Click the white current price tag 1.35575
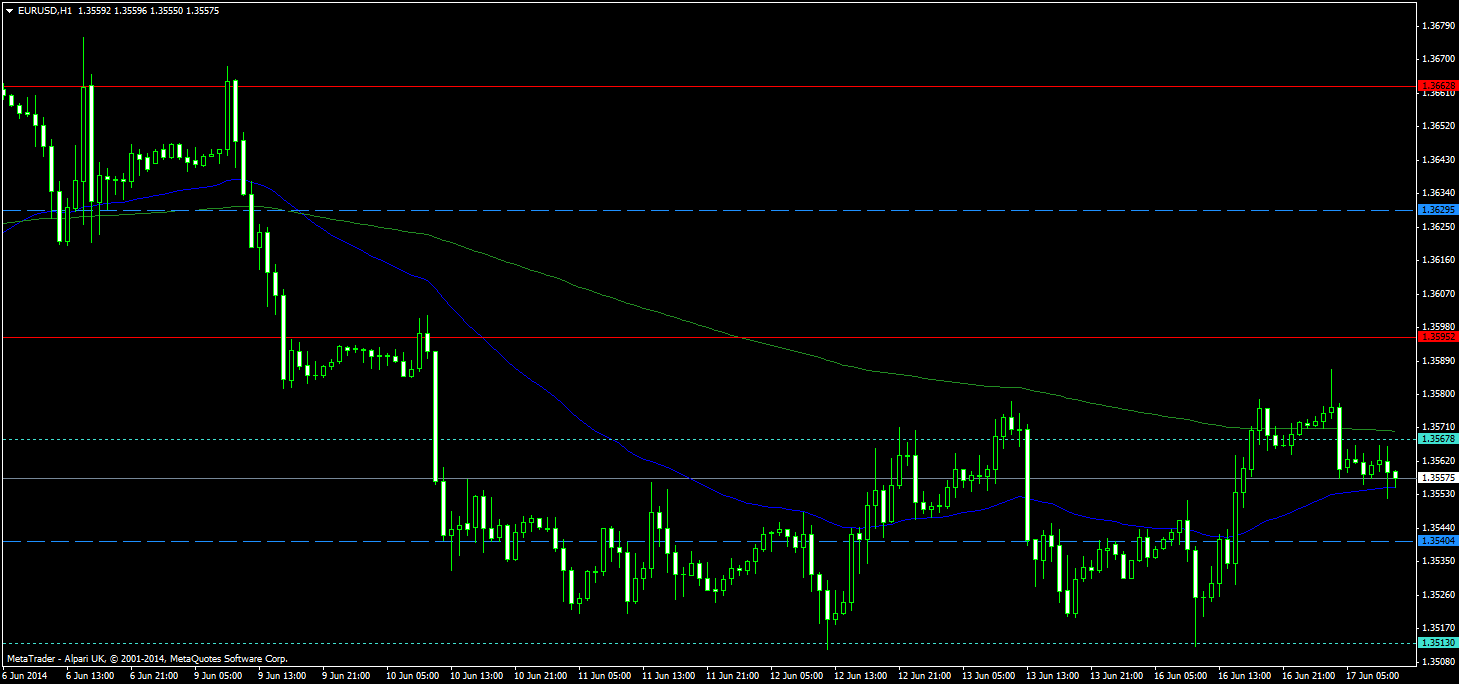Image resolution: width=1459 pixels, height=684 pixels. [x=1438, y=478]
